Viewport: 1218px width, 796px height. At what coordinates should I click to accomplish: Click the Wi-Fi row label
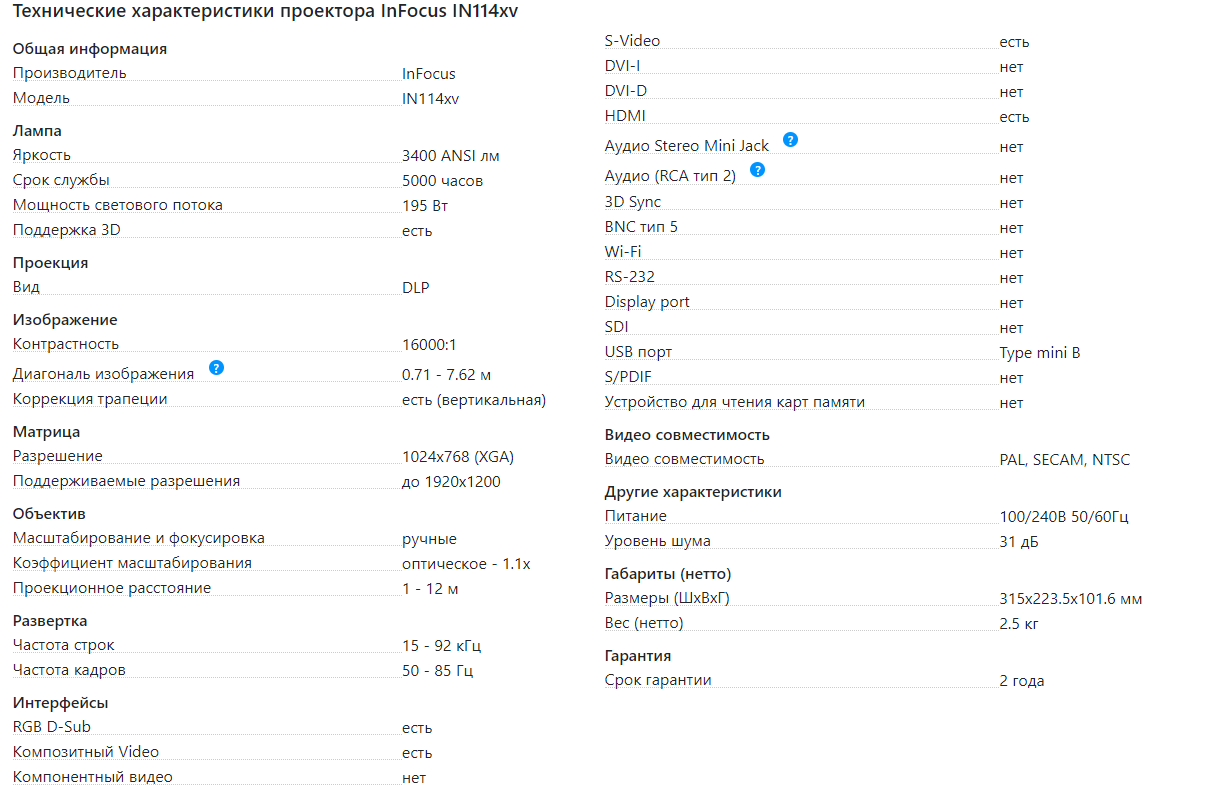tap(623, 251)
